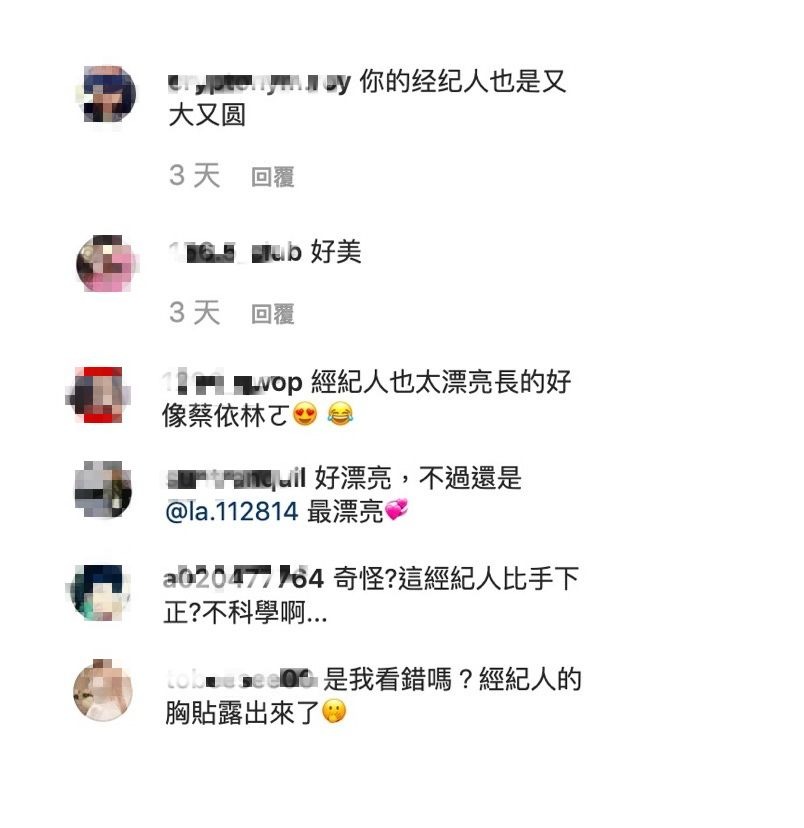Click the 3 天 timestamp under 好美 comment
Screen dimensions: 804x828
[x=194, y=313]
